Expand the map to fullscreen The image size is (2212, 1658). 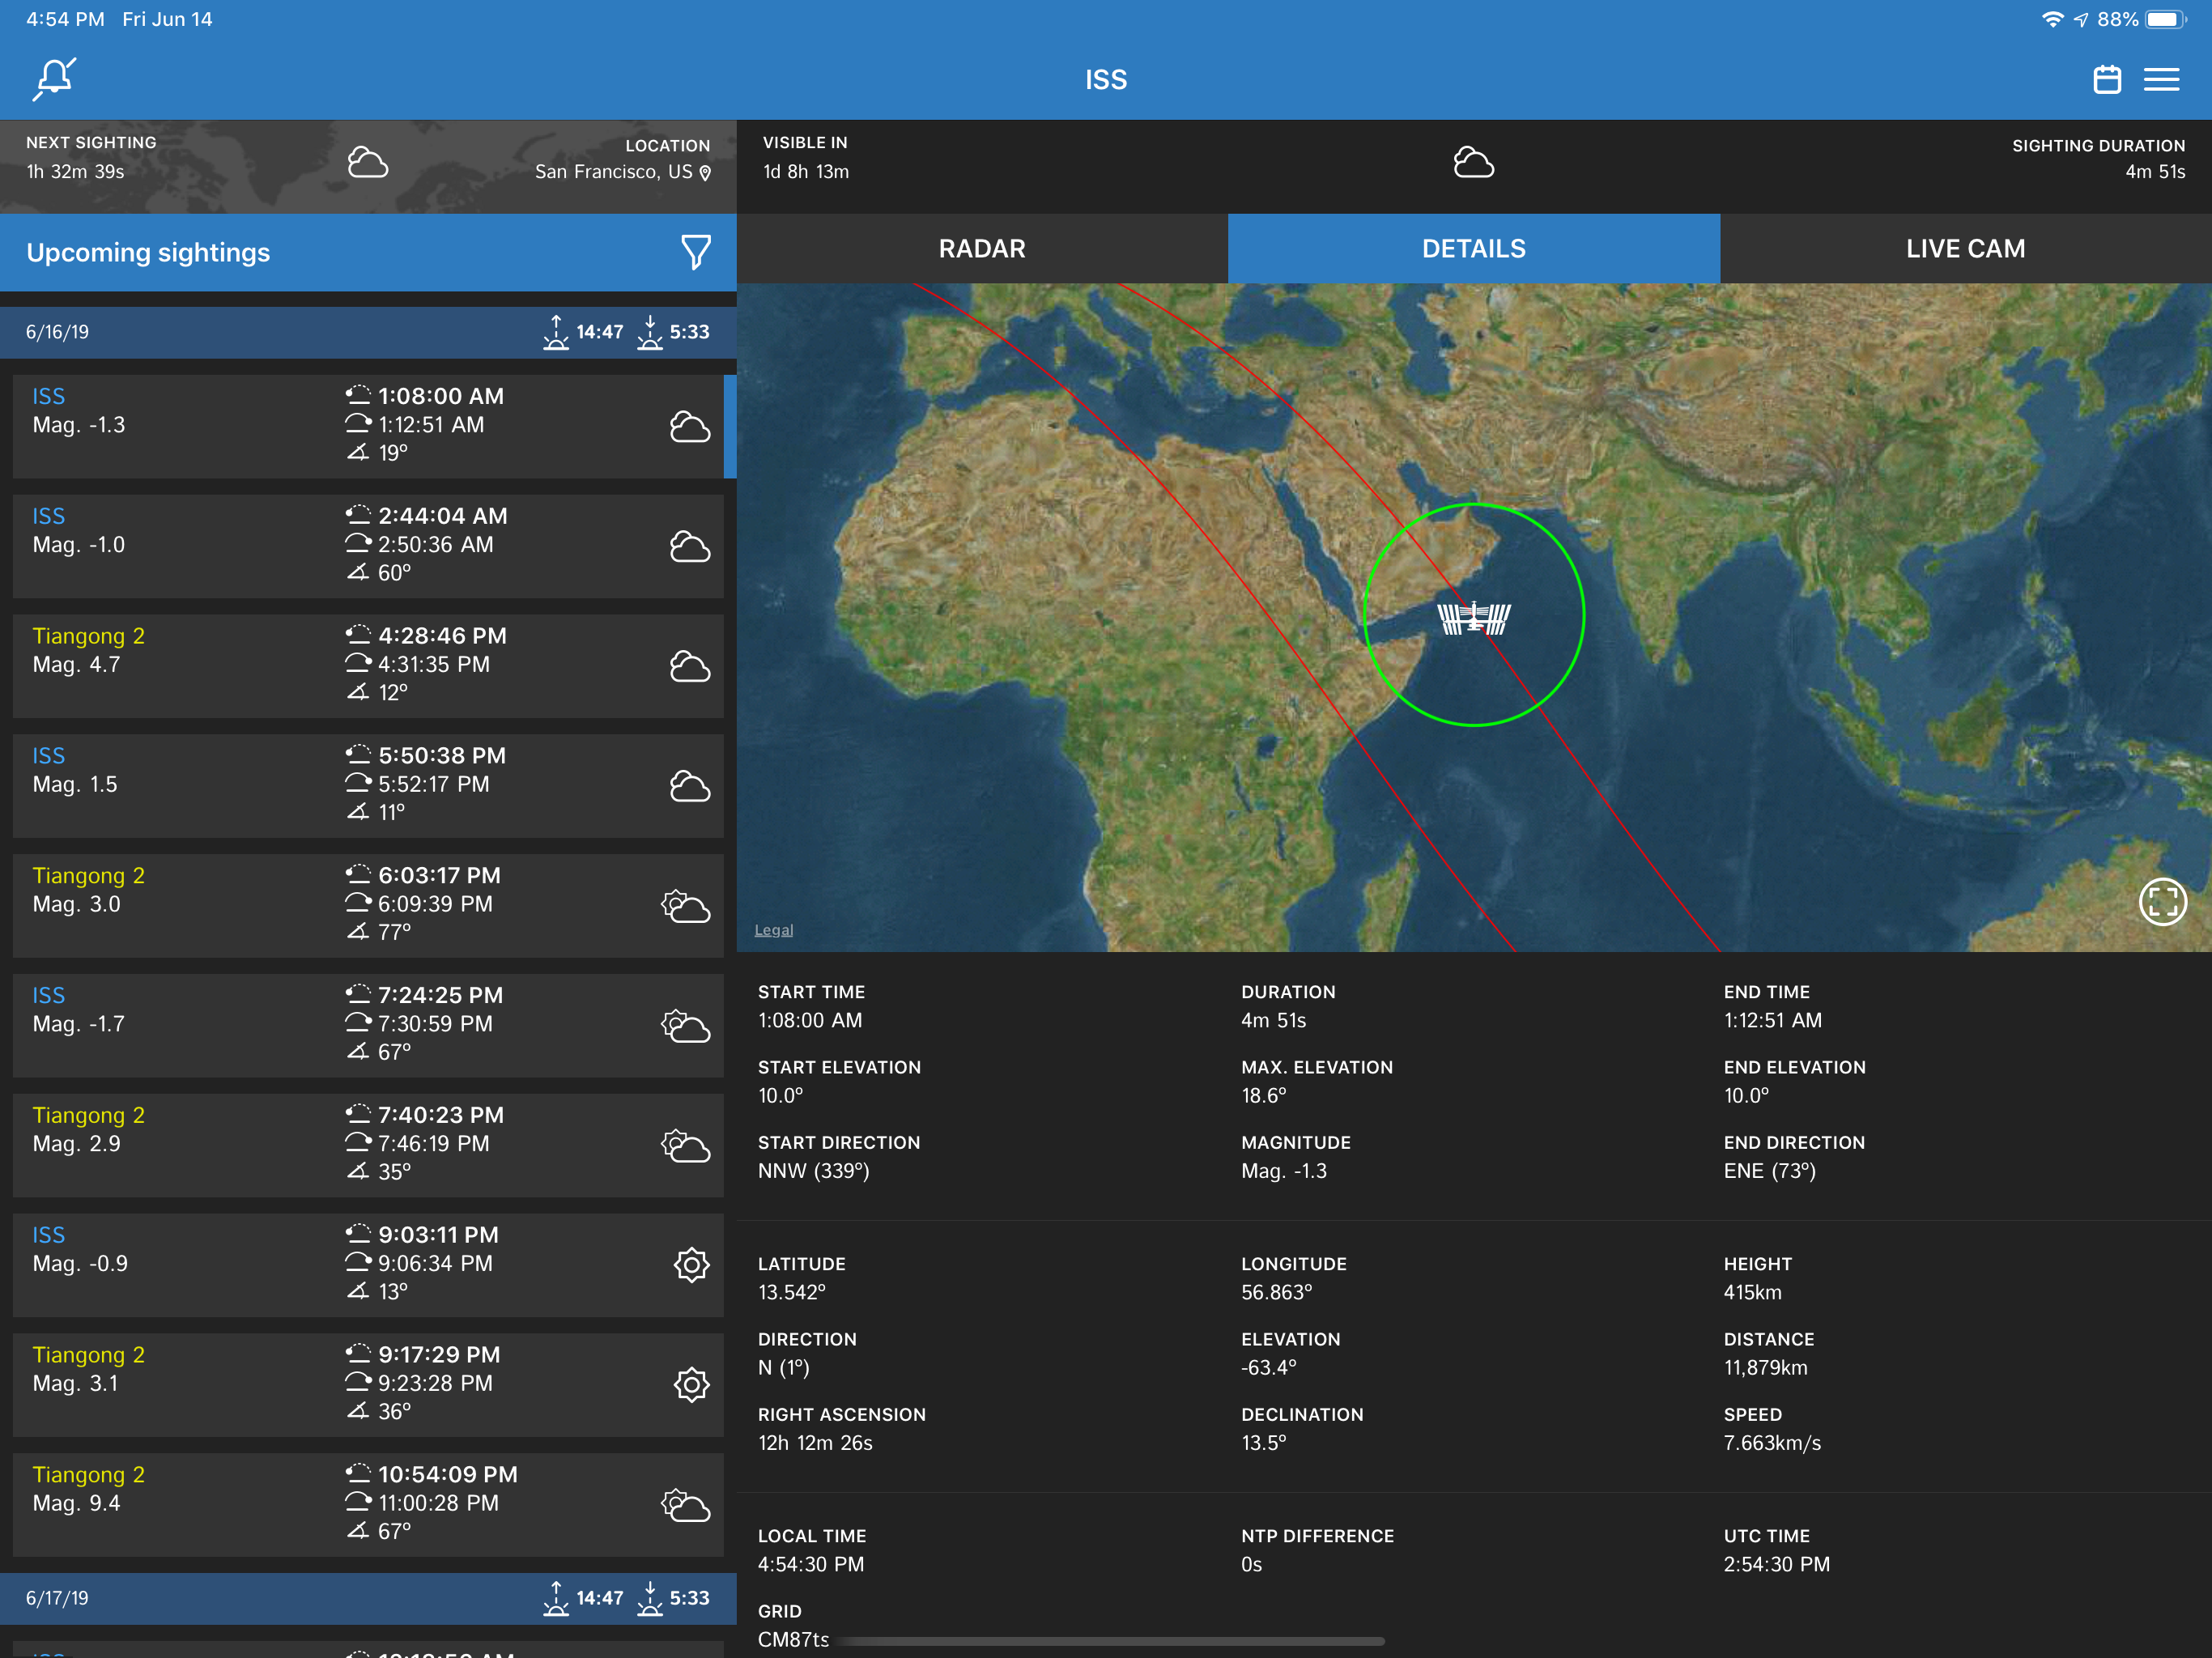coord(2162,902)
